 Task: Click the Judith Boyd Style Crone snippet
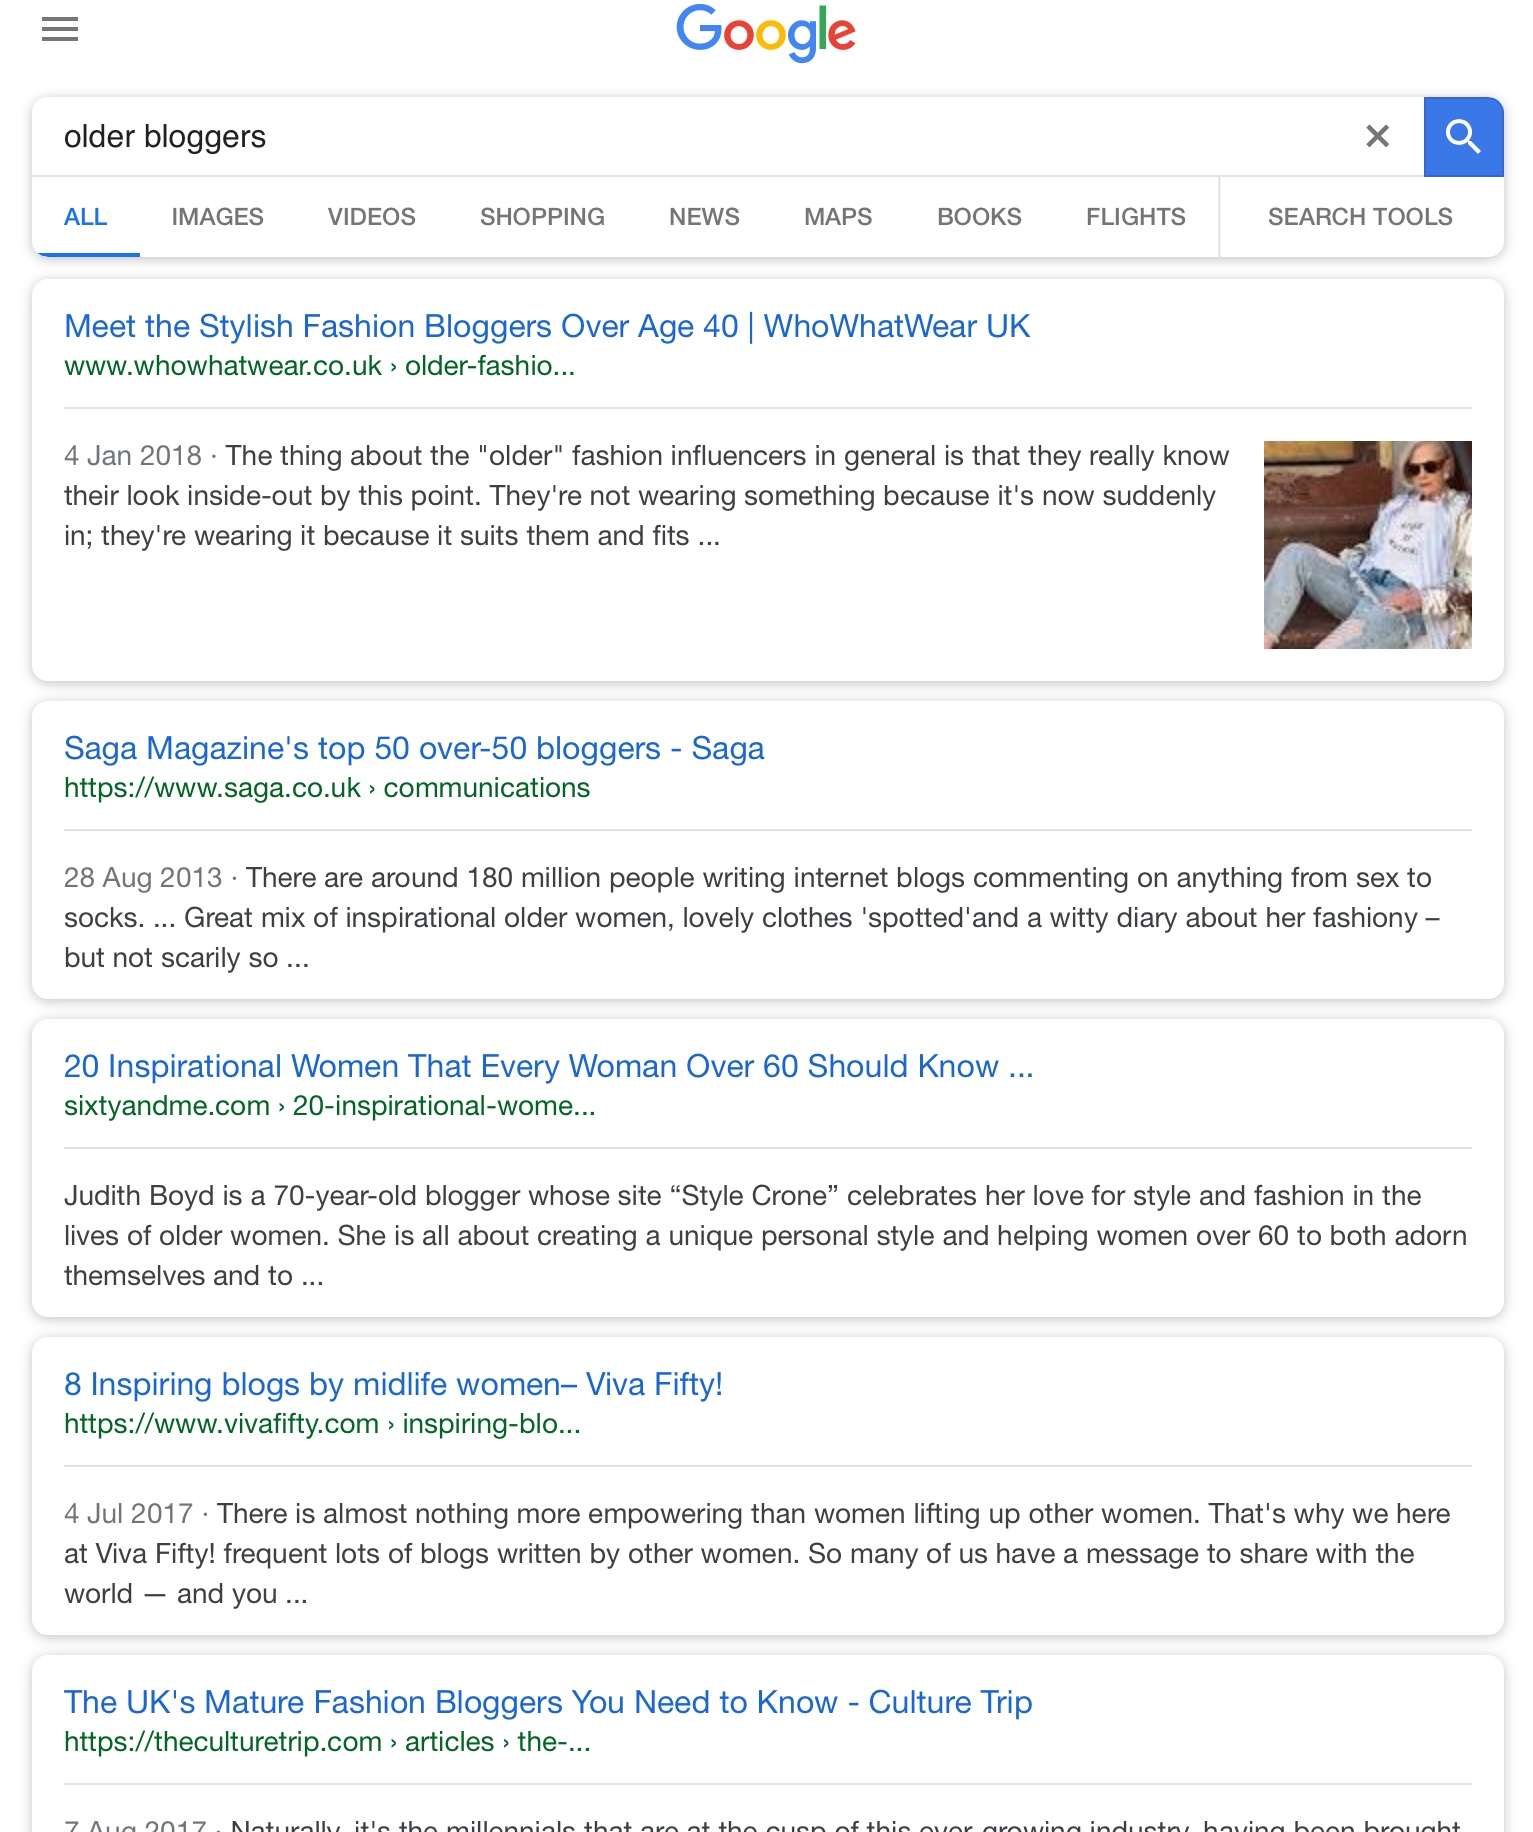(x=766, y=1236)
